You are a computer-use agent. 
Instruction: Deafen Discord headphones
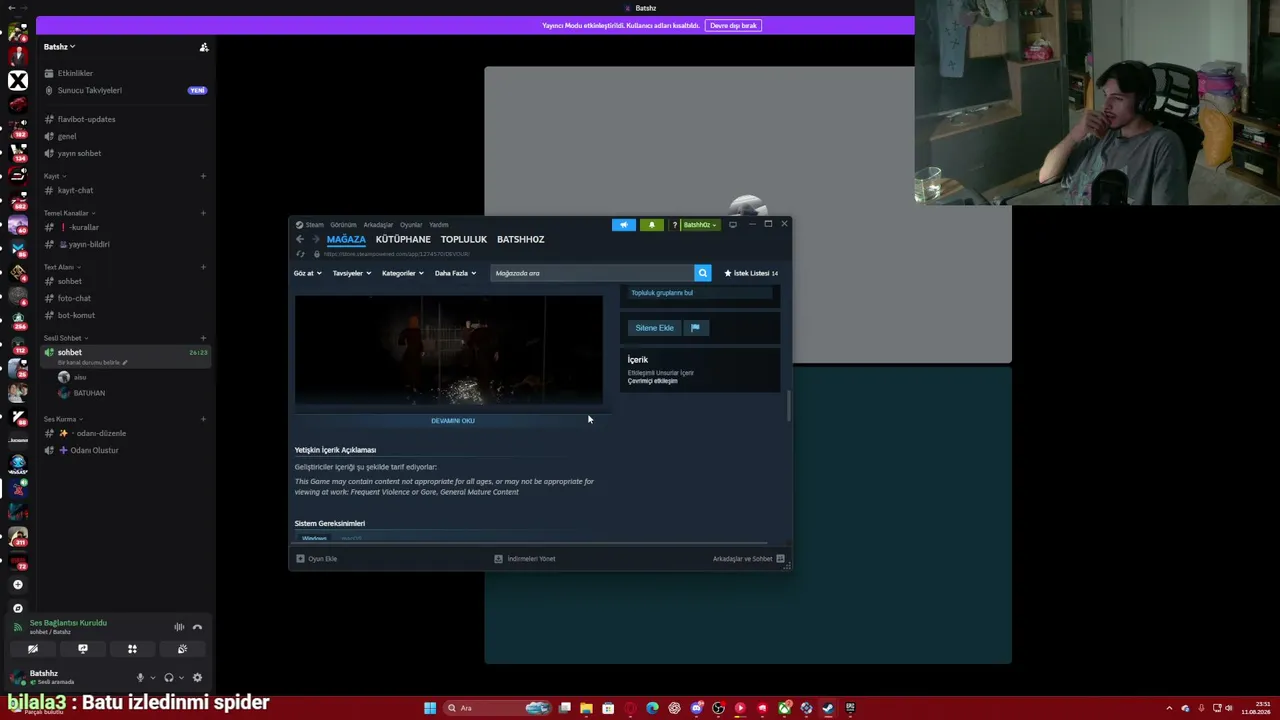click(x=168, y=678)
